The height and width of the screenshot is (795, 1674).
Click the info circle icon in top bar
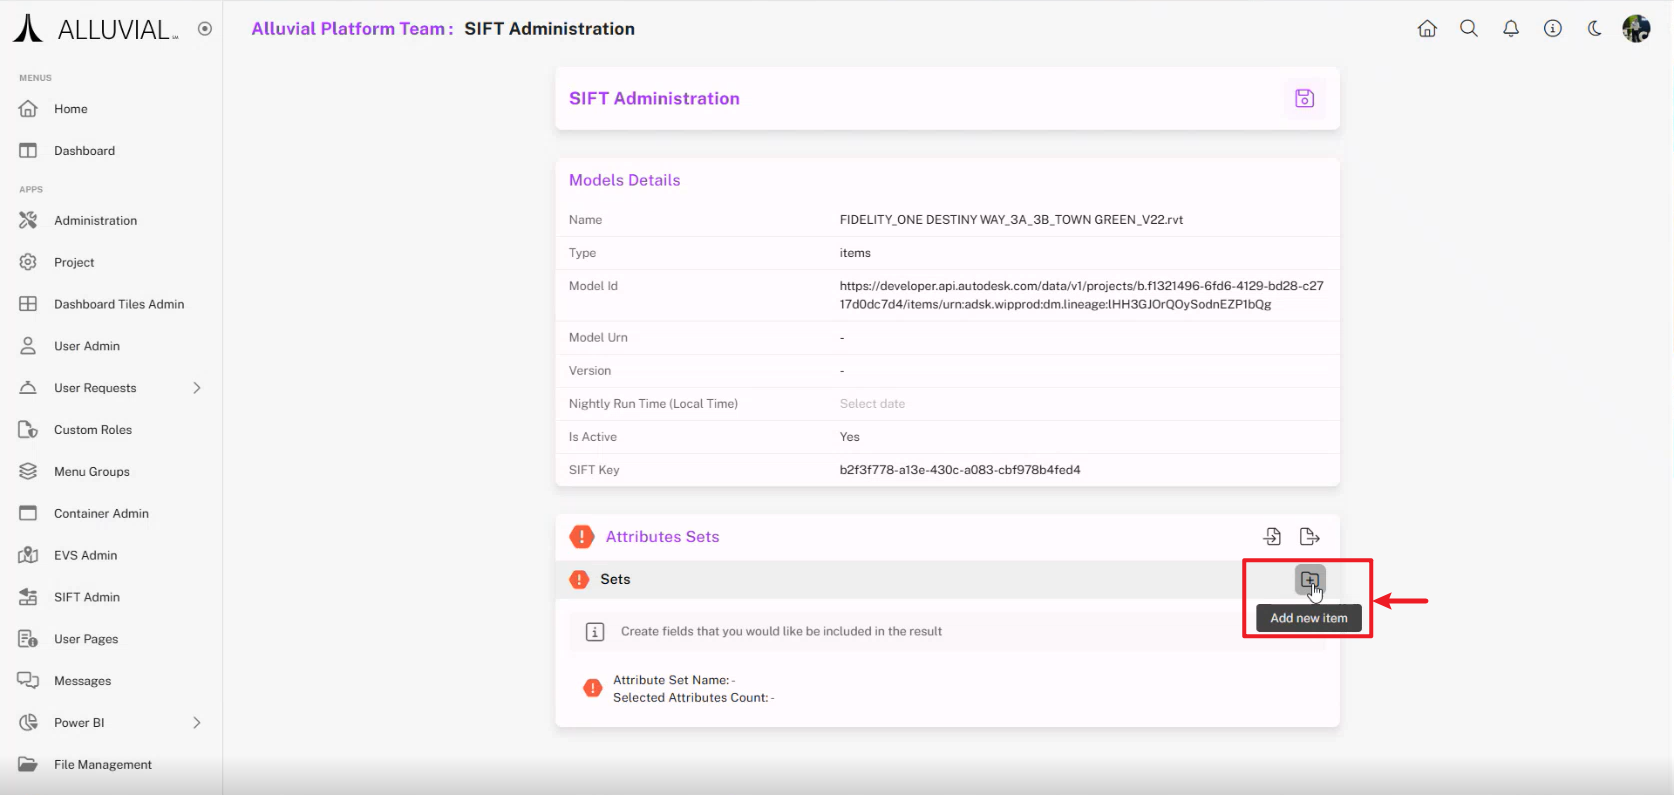click(1553, 29)
